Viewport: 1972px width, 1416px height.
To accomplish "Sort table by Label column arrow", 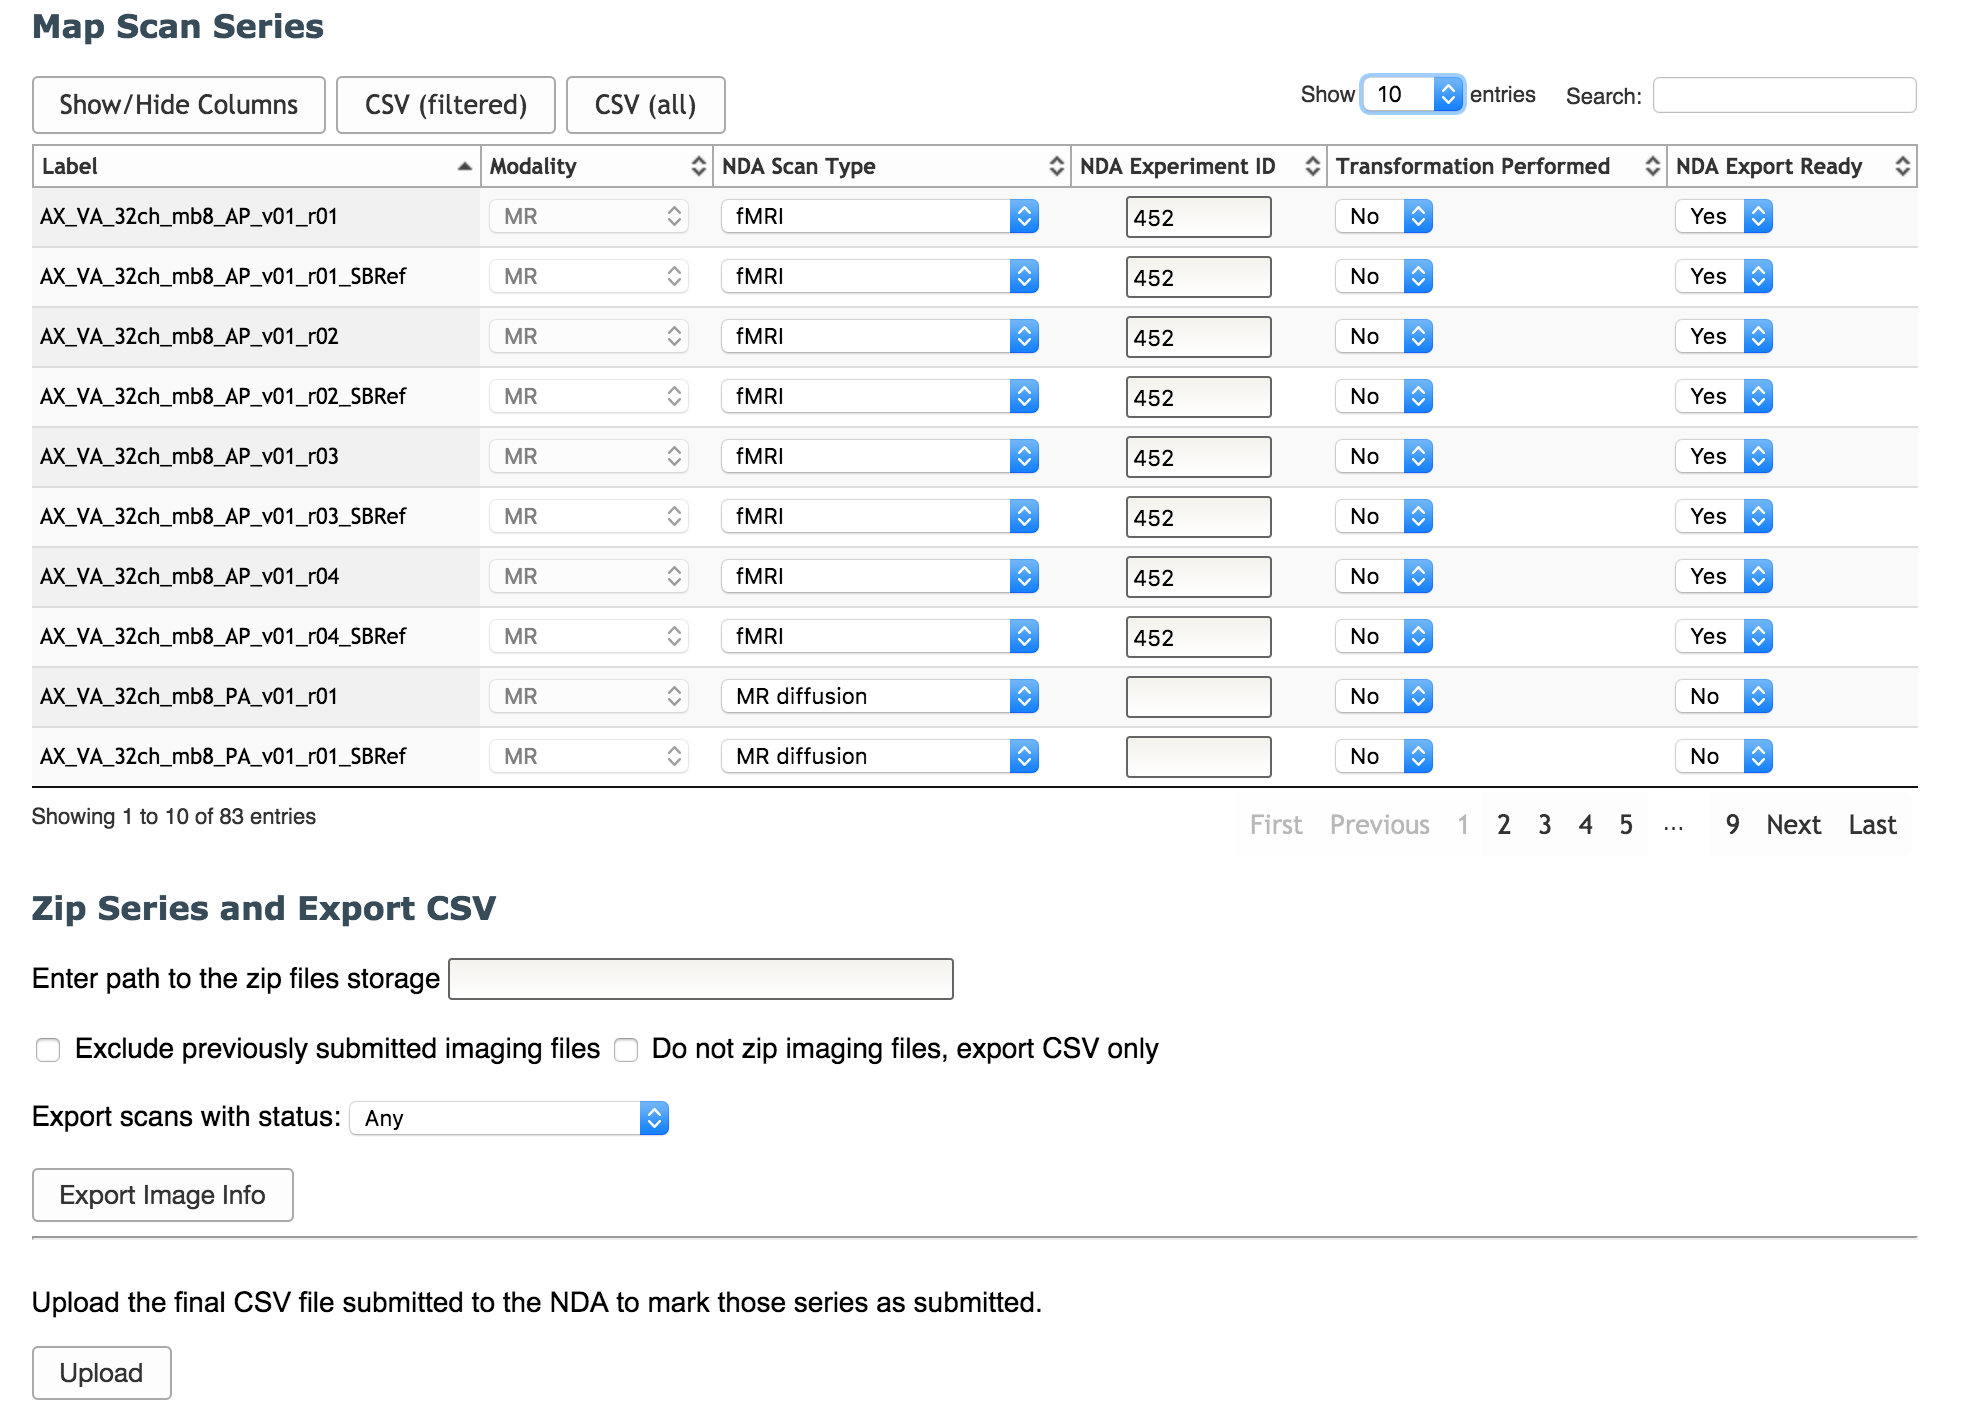I will click(464, 166).
